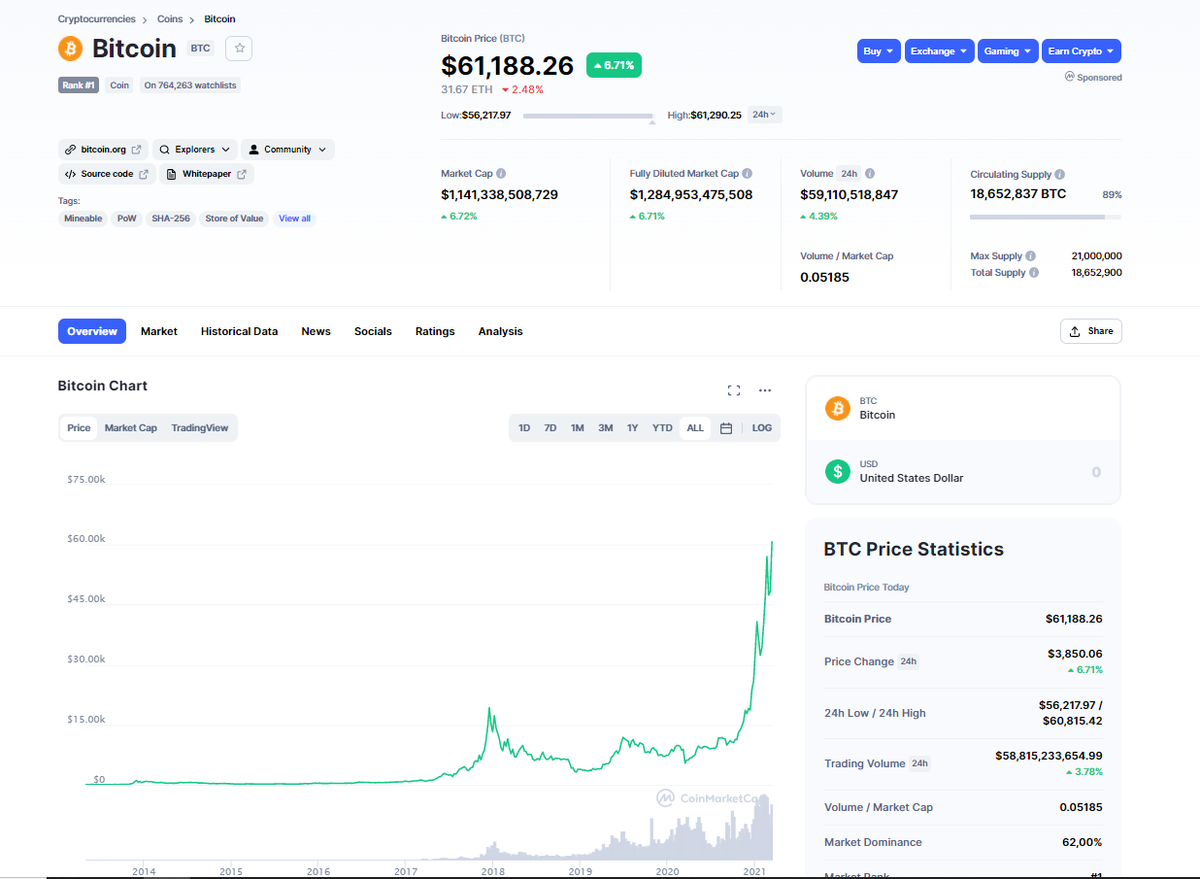Set chart range to ALL

[695, 428]
